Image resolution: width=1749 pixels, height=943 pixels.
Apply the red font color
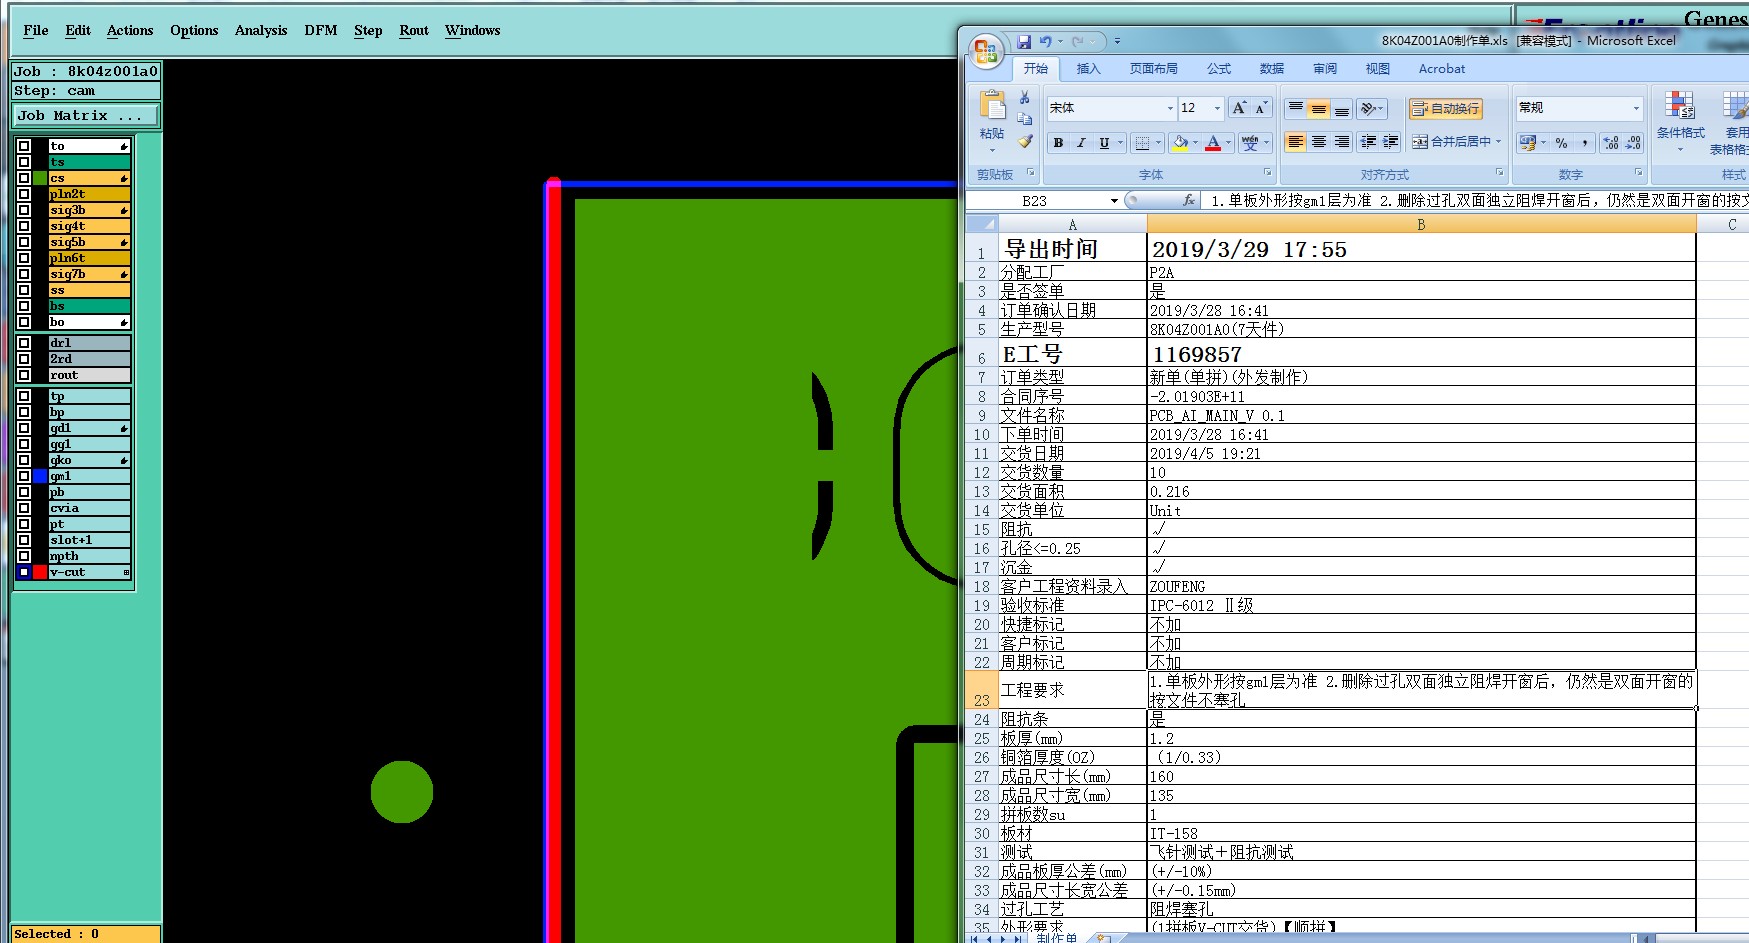pos(1213,143)
